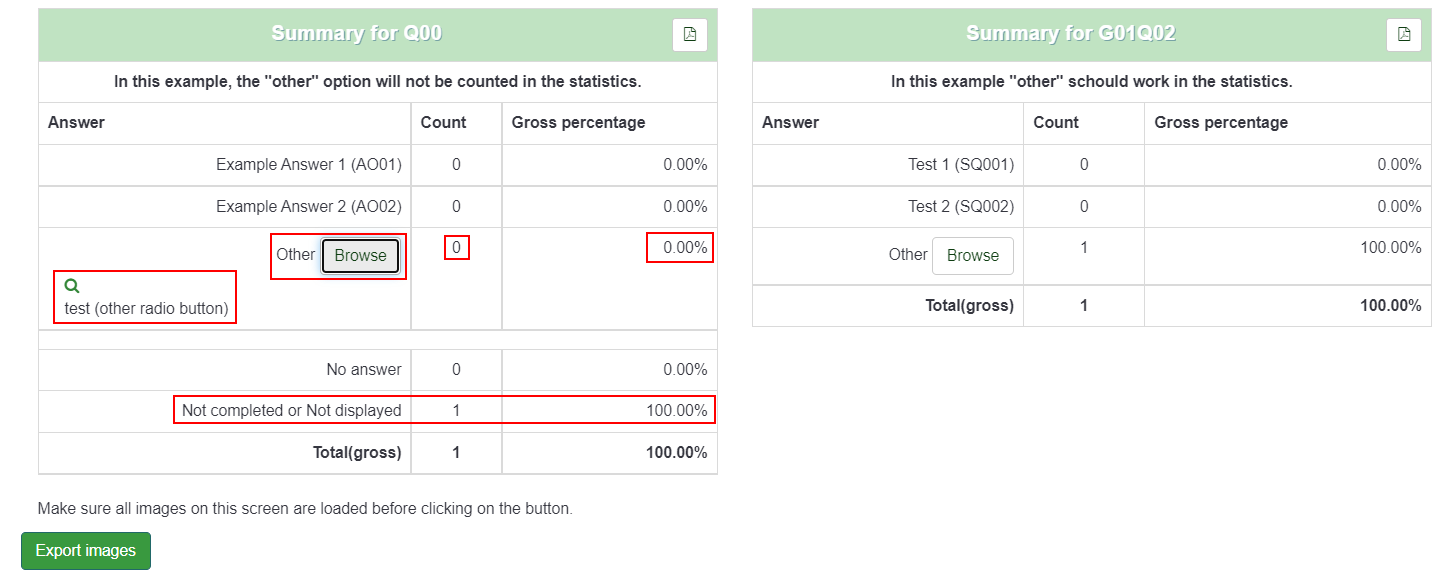Click the Answer column header in the G01Q02 table

790,123
